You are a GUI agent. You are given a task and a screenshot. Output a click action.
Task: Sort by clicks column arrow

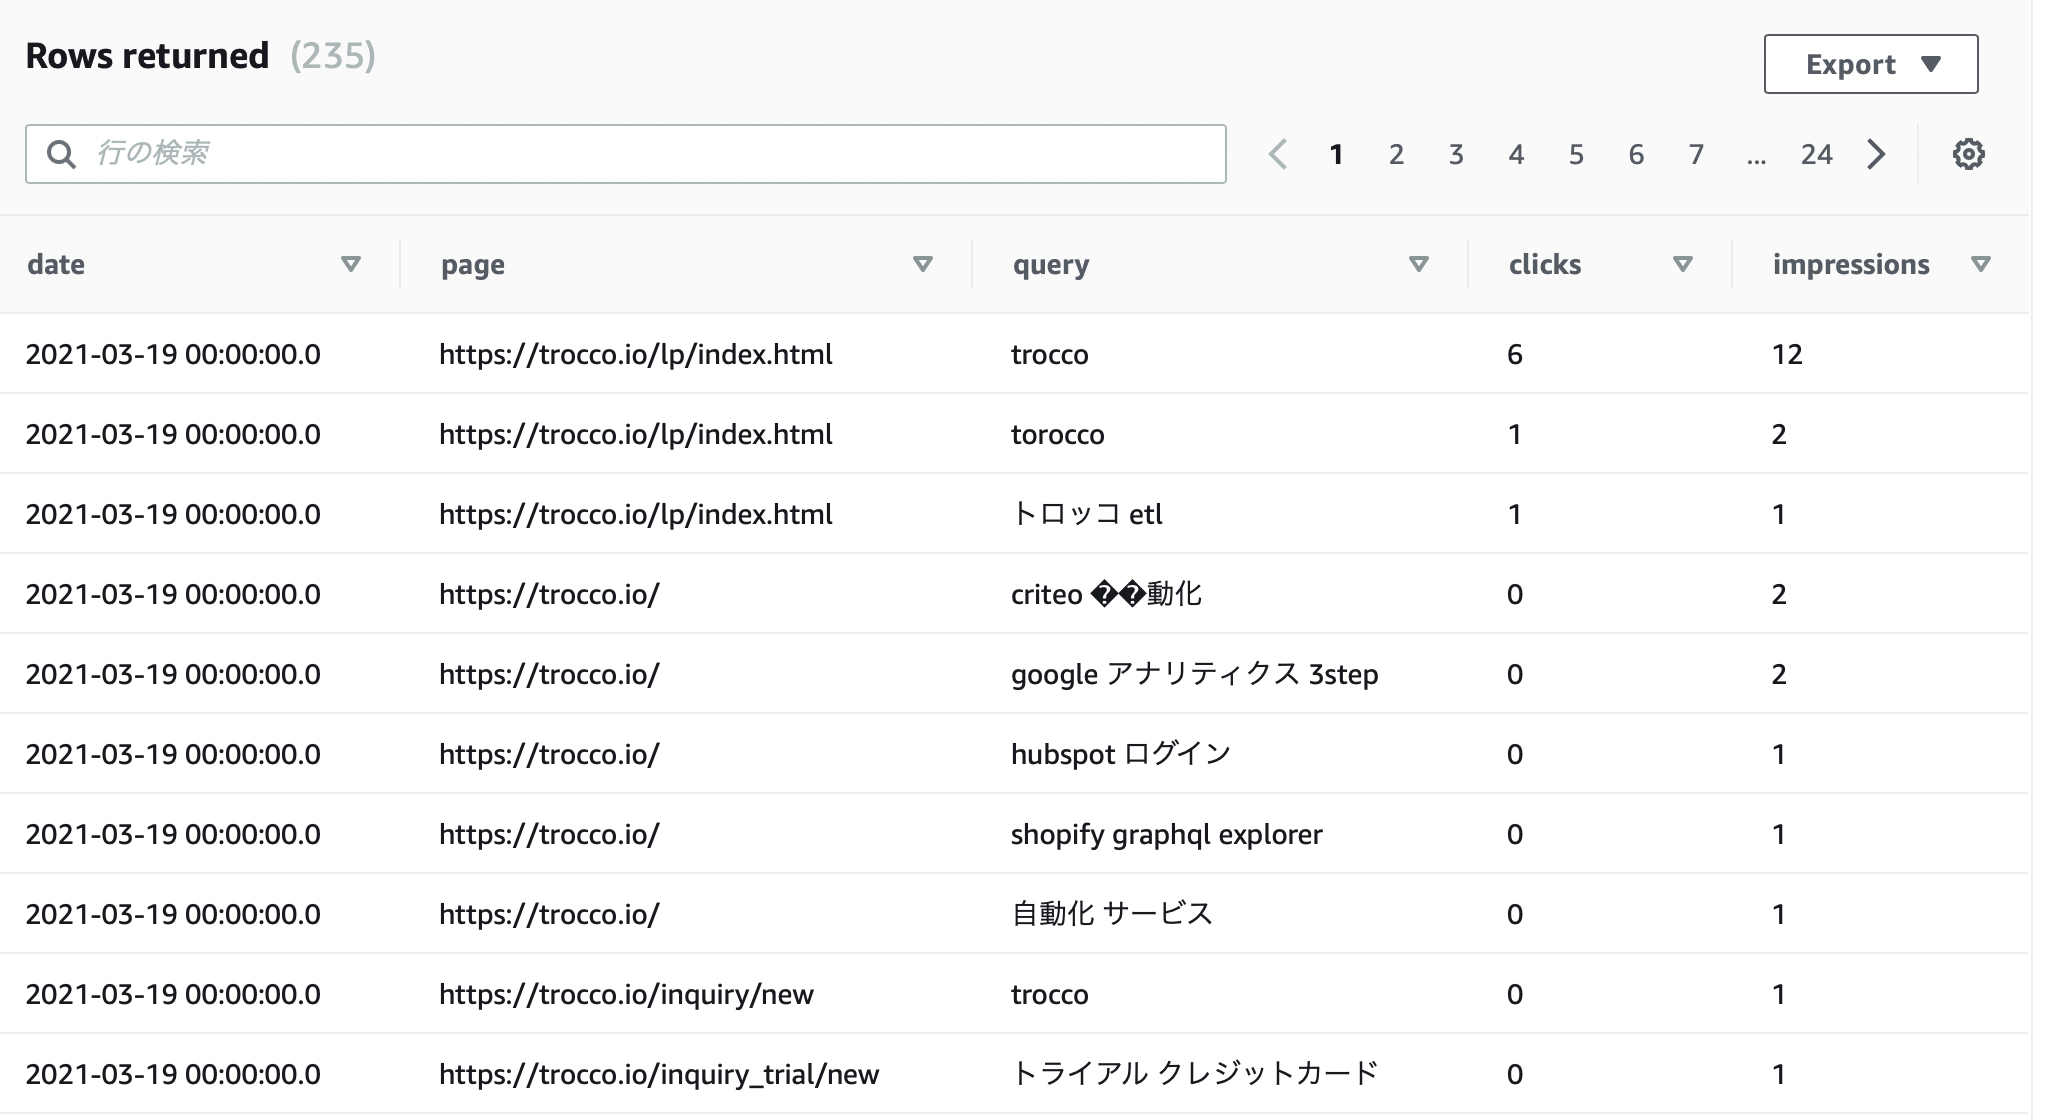pyautogui.click(x=1682, y=264)
